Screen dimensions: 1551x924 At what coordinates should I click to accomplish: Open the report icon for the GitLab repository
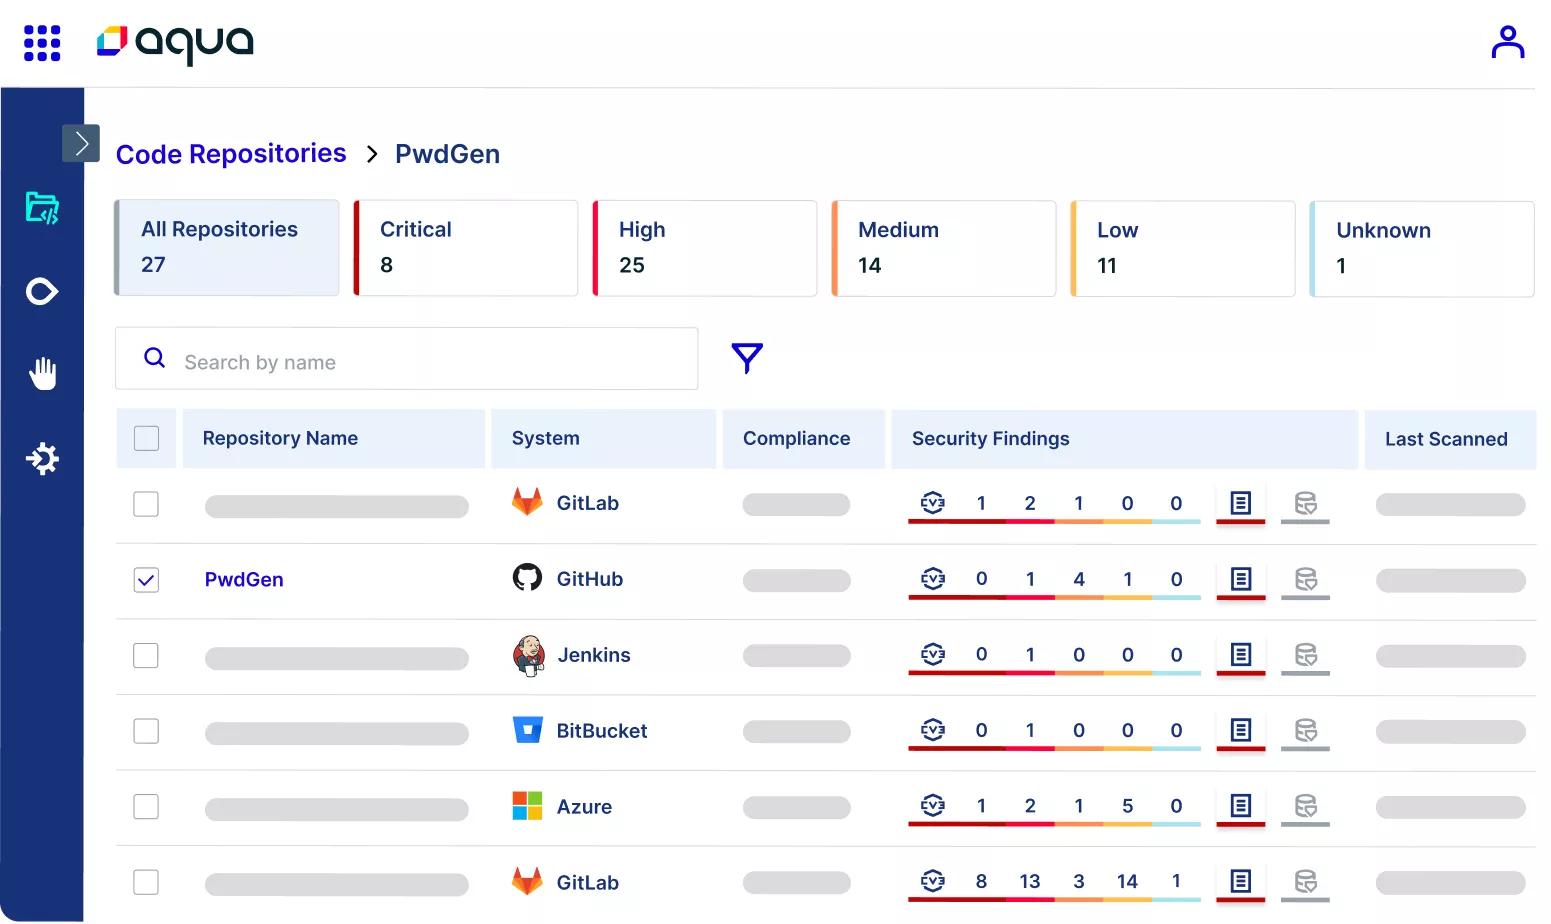[1240, 505]
